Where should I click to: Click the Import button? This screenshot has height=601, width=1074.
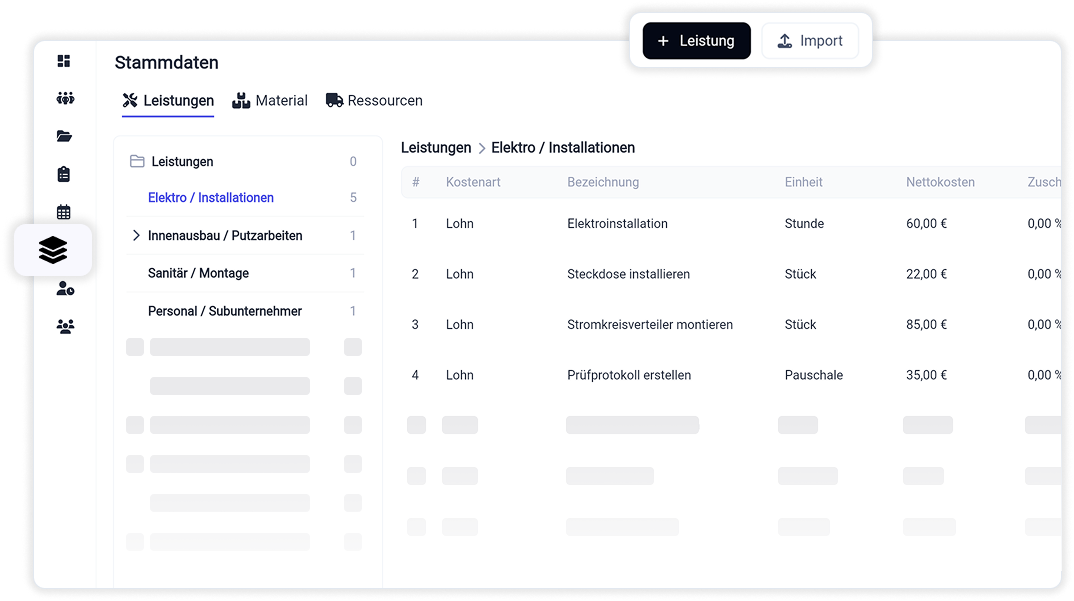[x=809, y=41]
